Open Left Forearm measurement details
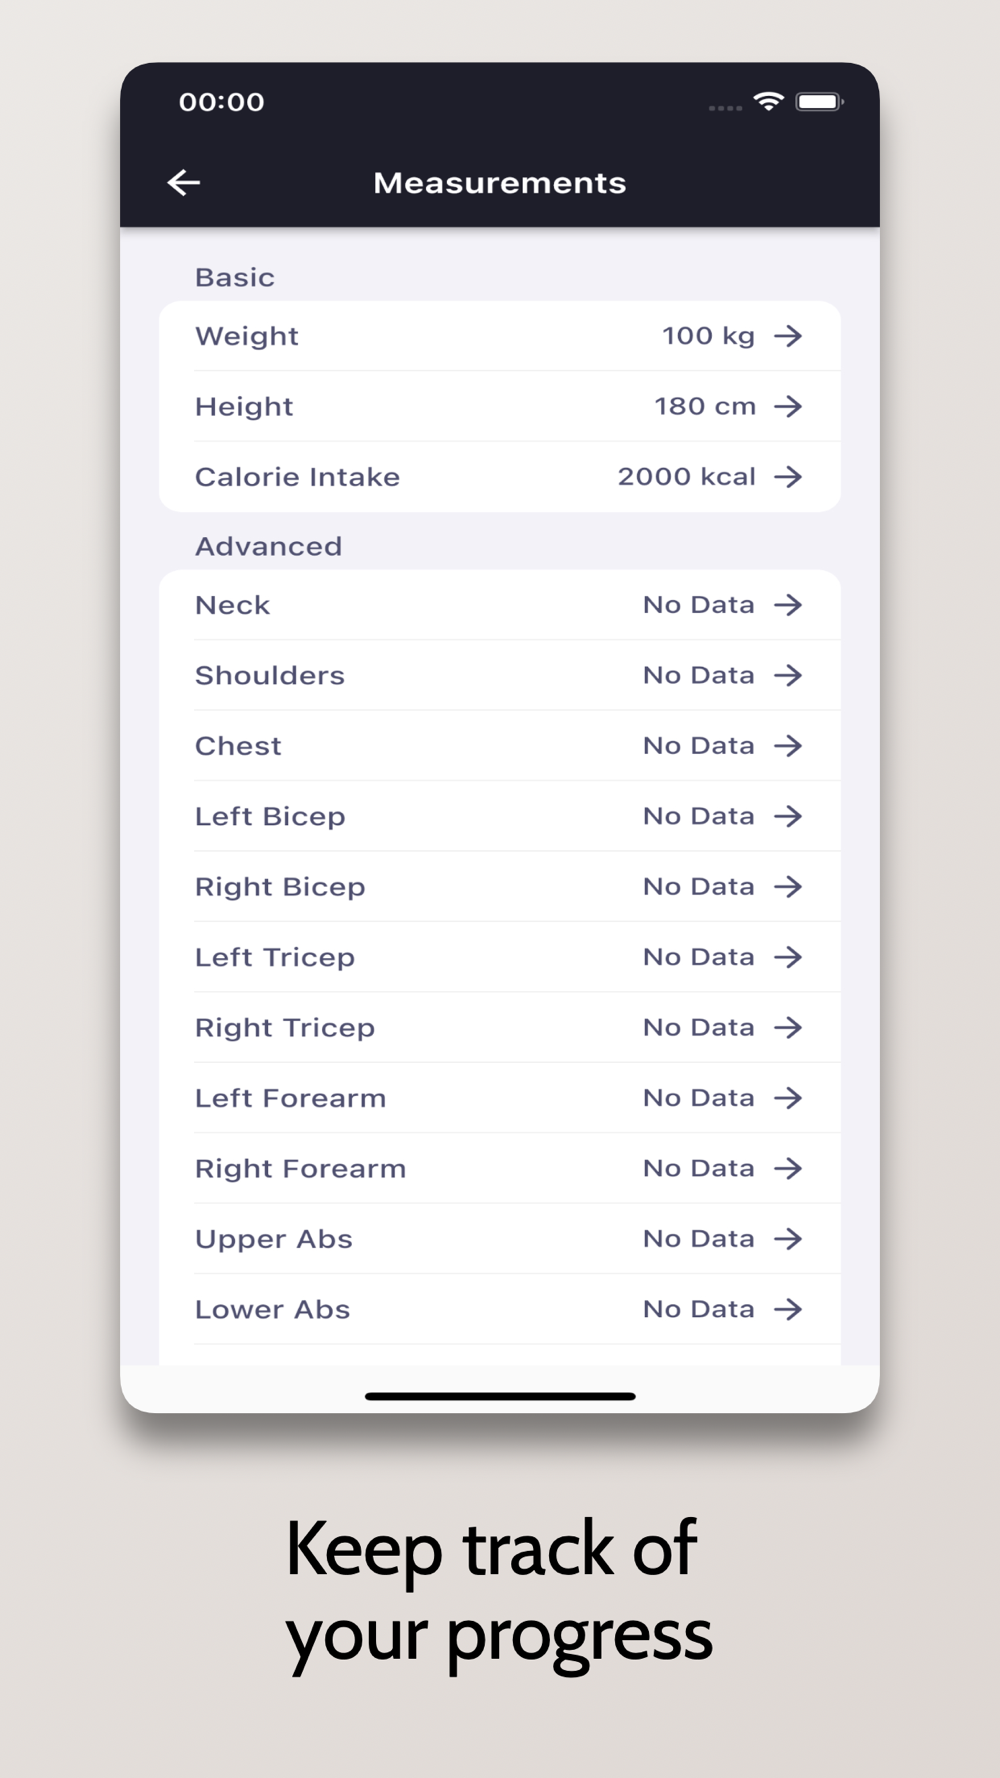This screenshot has width=1000, height=1778. tap(498, 1098)
